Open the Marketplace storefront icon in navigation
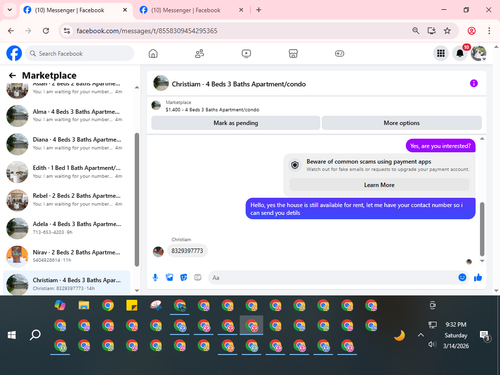Viewport: 500px width, 375px height. (x=293, y=53)
